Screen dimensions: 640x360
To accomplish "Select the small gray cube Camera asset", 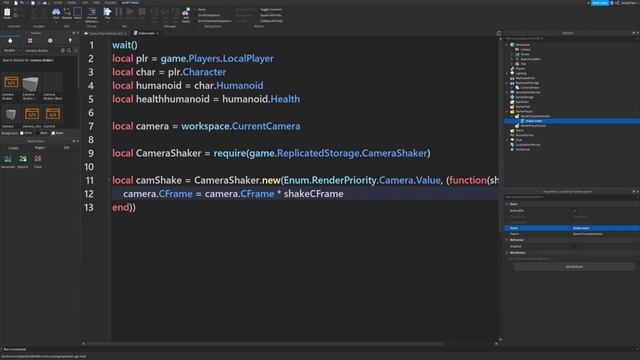I will [x=11, y=116].
